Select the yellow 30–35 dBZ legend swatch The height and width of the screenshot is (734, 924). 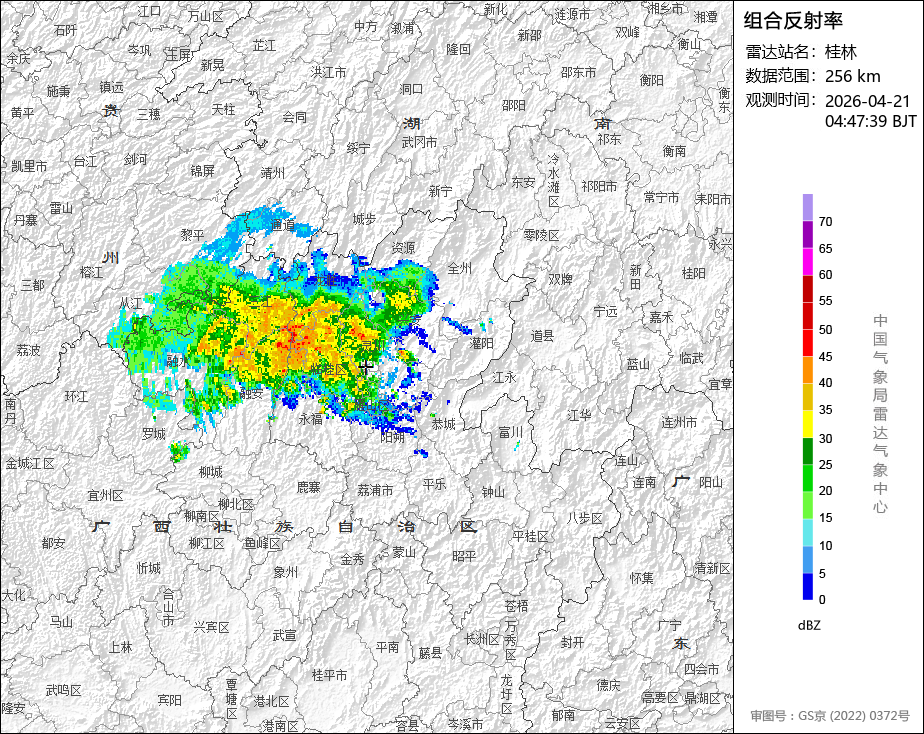807,424
